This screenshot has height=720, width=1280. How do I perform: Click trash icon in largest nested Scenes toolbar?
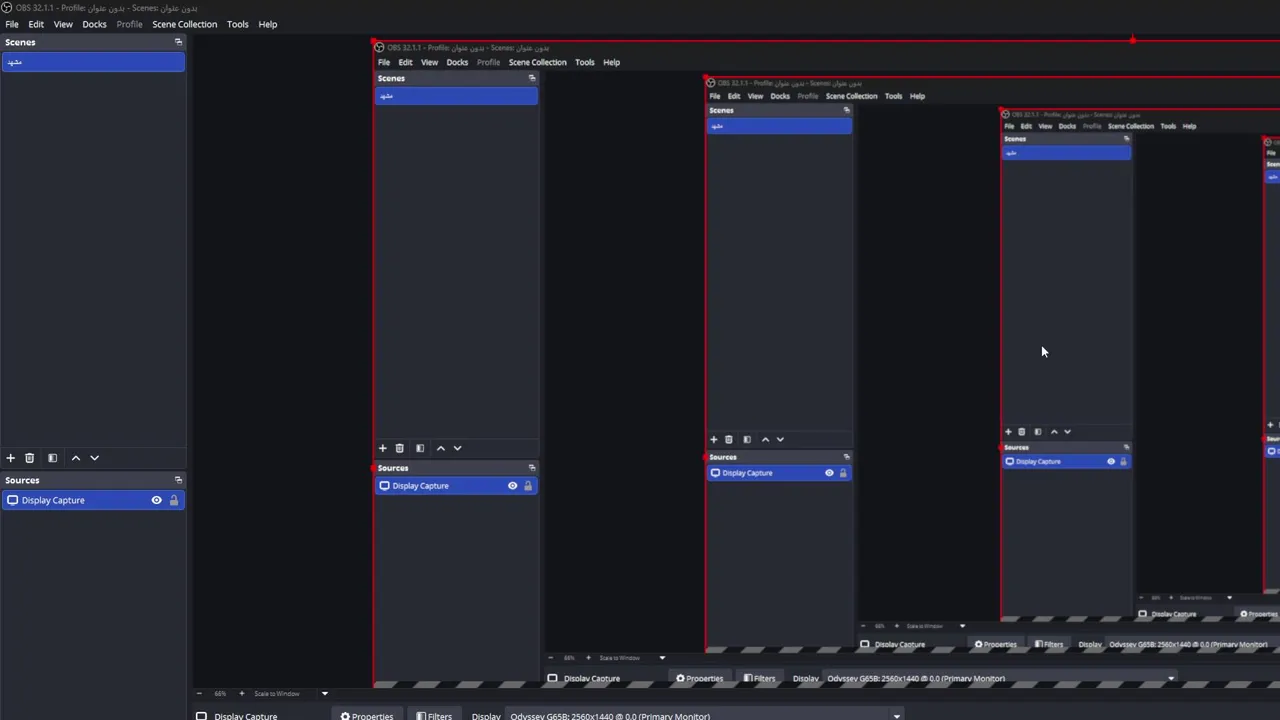[399, 448]
